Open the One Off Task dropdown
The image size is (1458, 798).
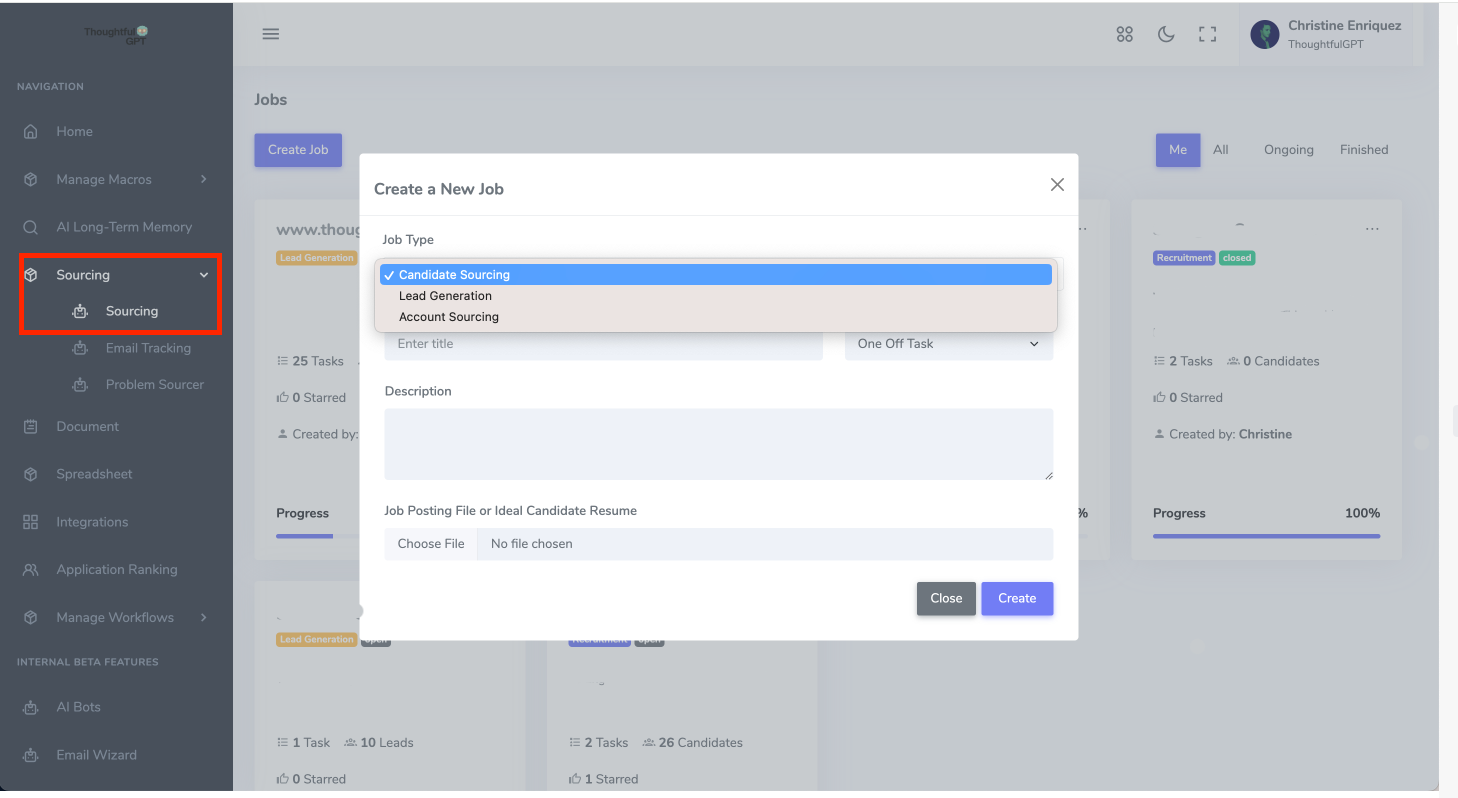click(948, 344)
